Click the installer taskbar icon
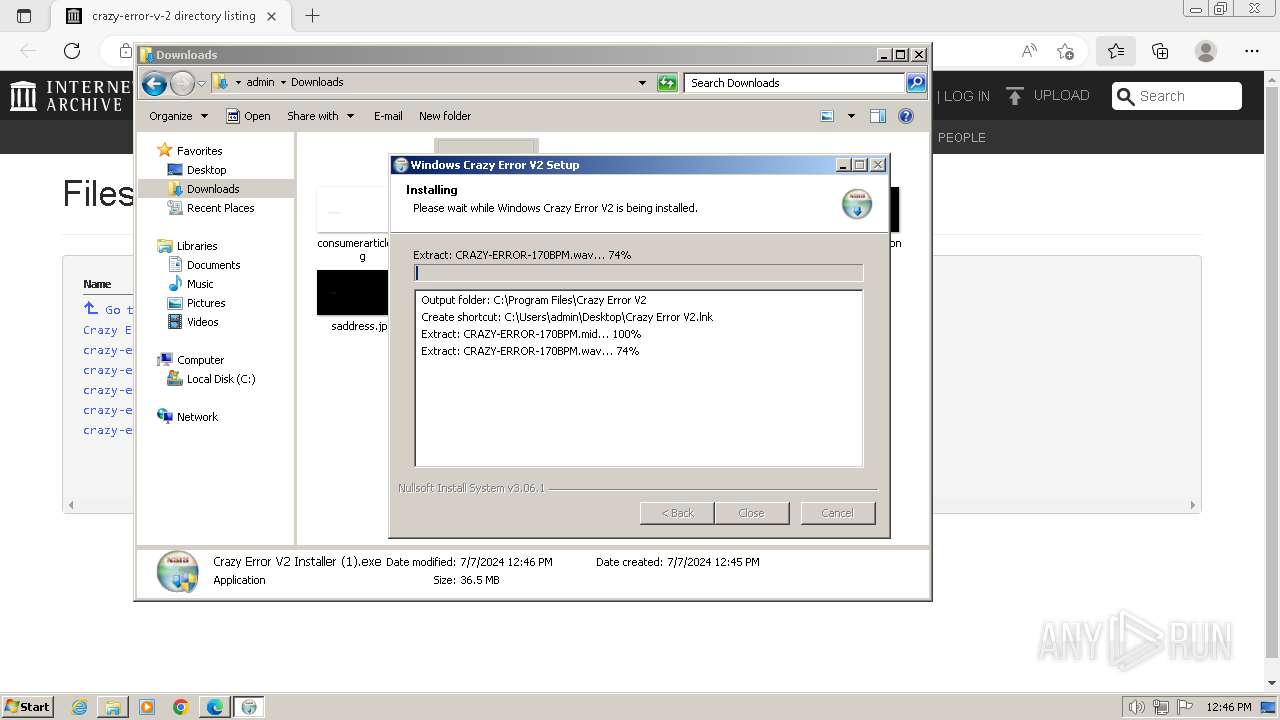The width and height of the screenshot is (1280, 720). tap(249, 707)
